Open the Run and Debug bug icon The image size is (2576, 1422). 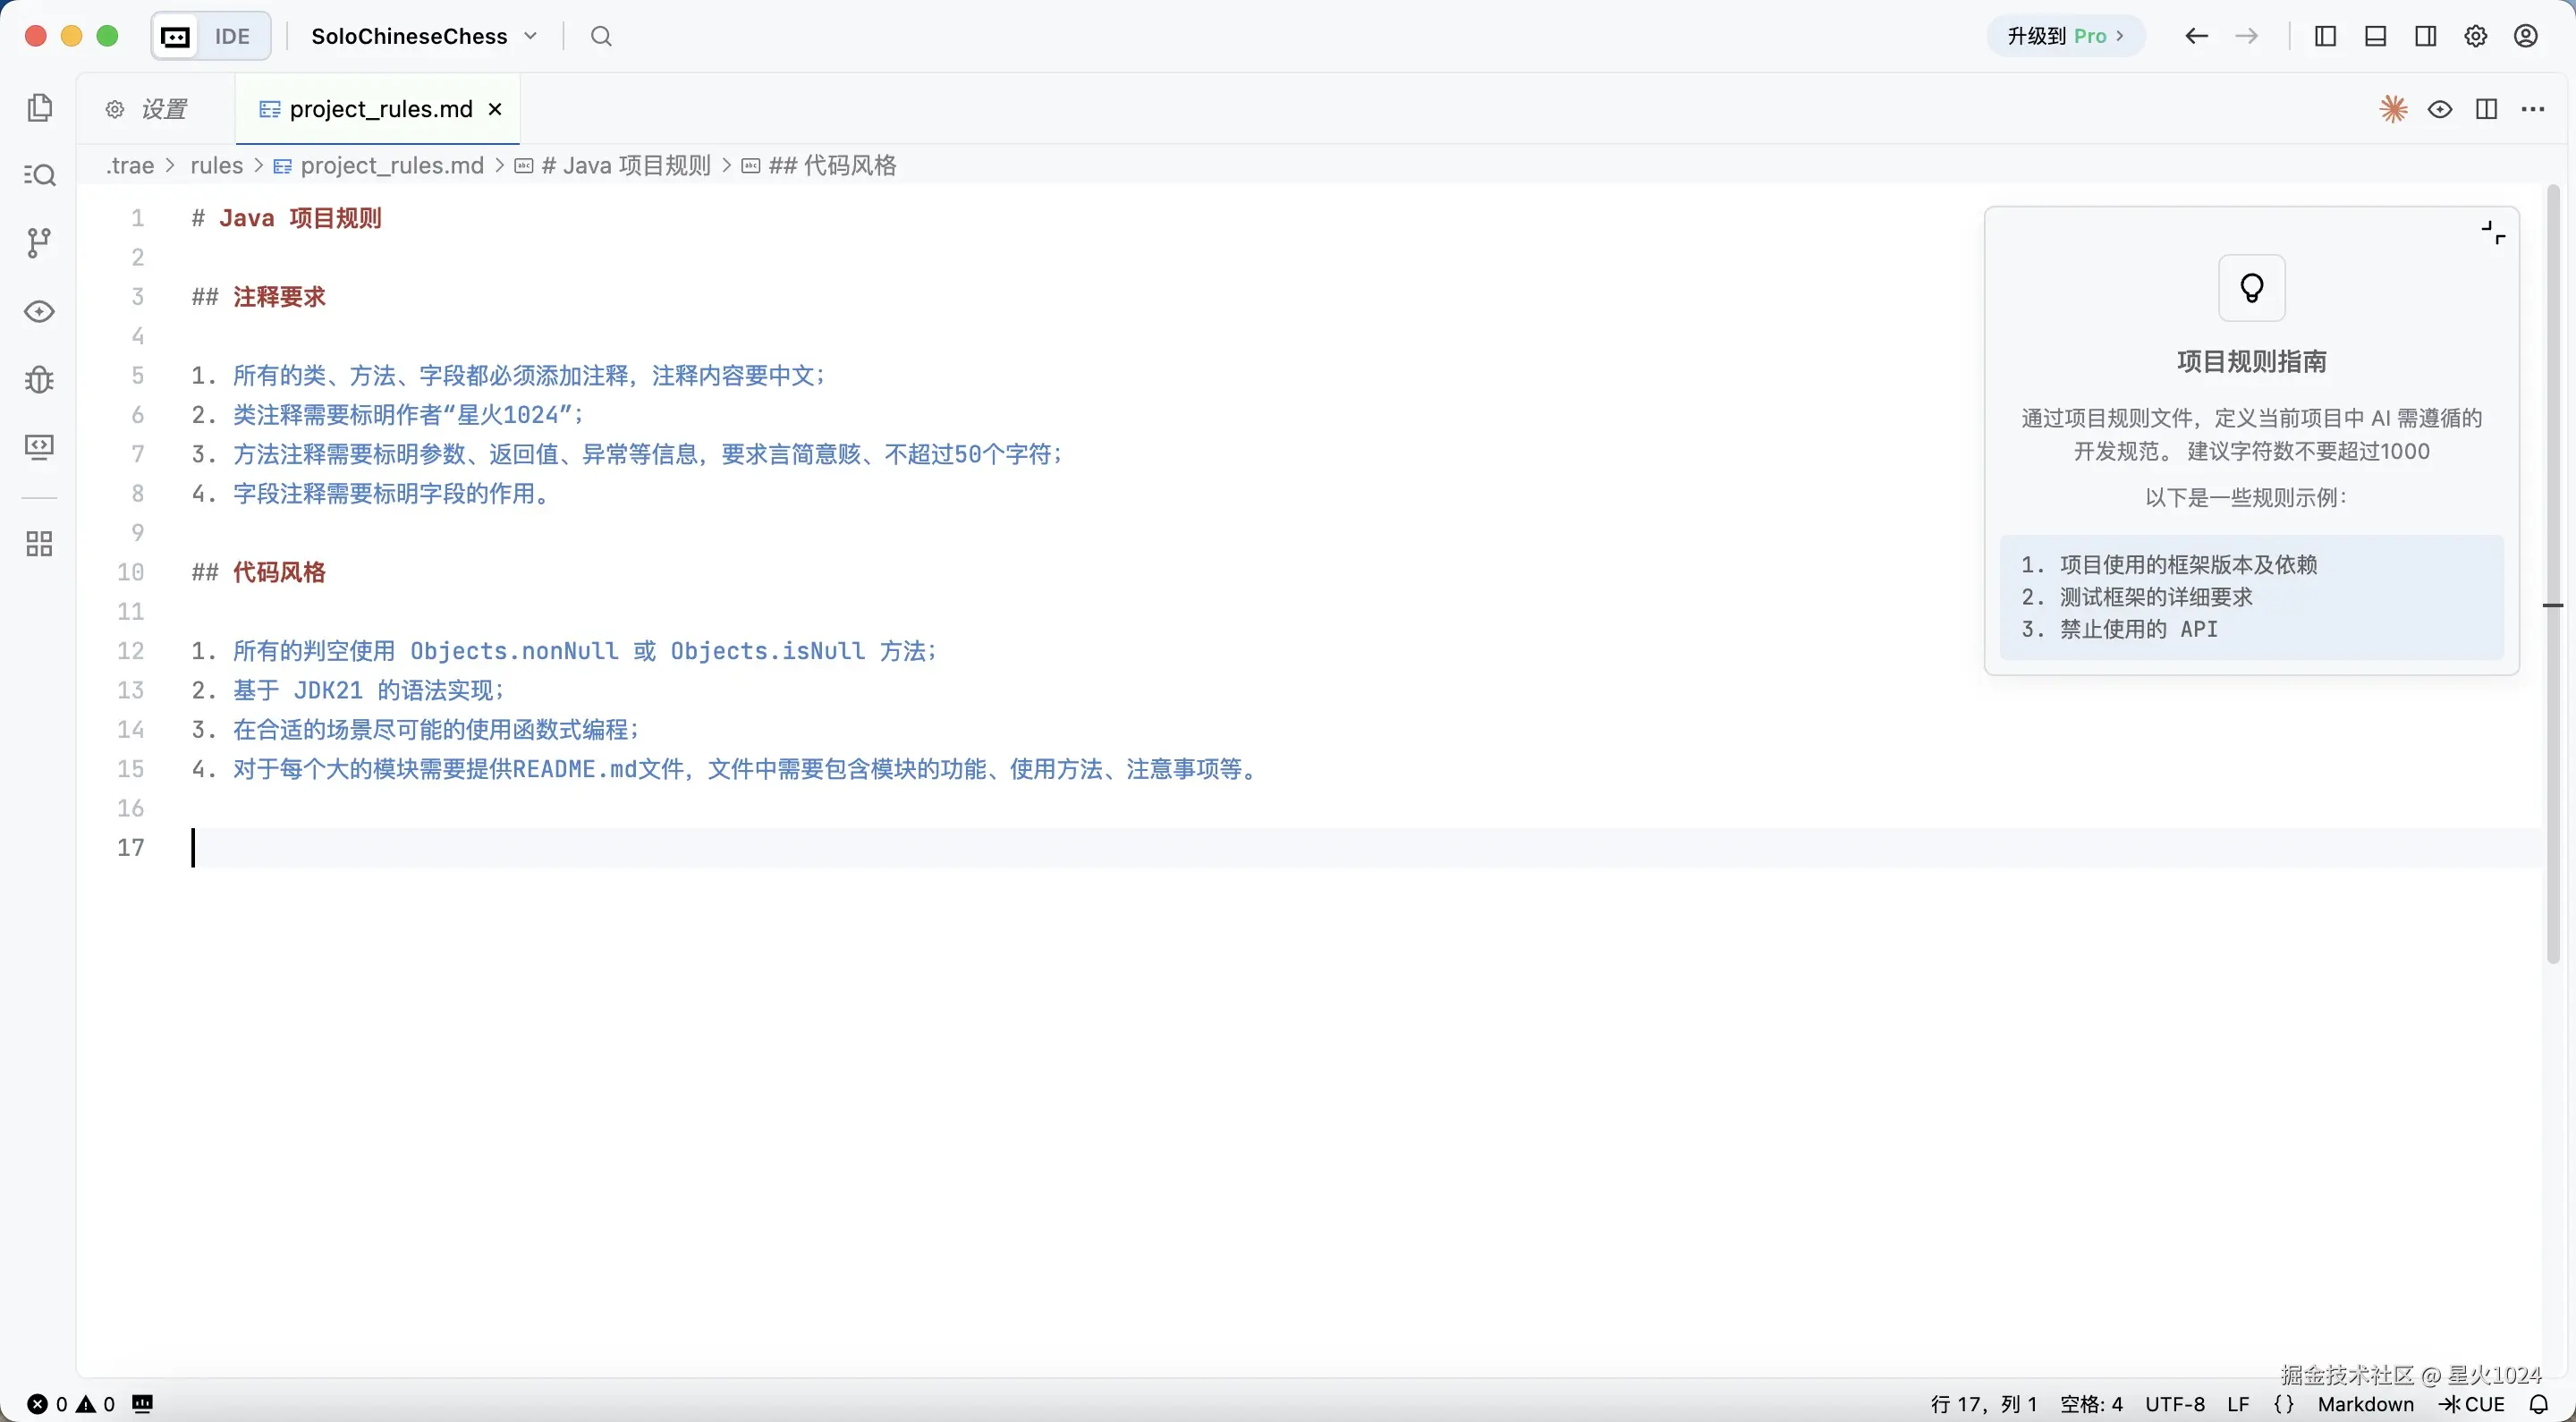pos(39,379)
